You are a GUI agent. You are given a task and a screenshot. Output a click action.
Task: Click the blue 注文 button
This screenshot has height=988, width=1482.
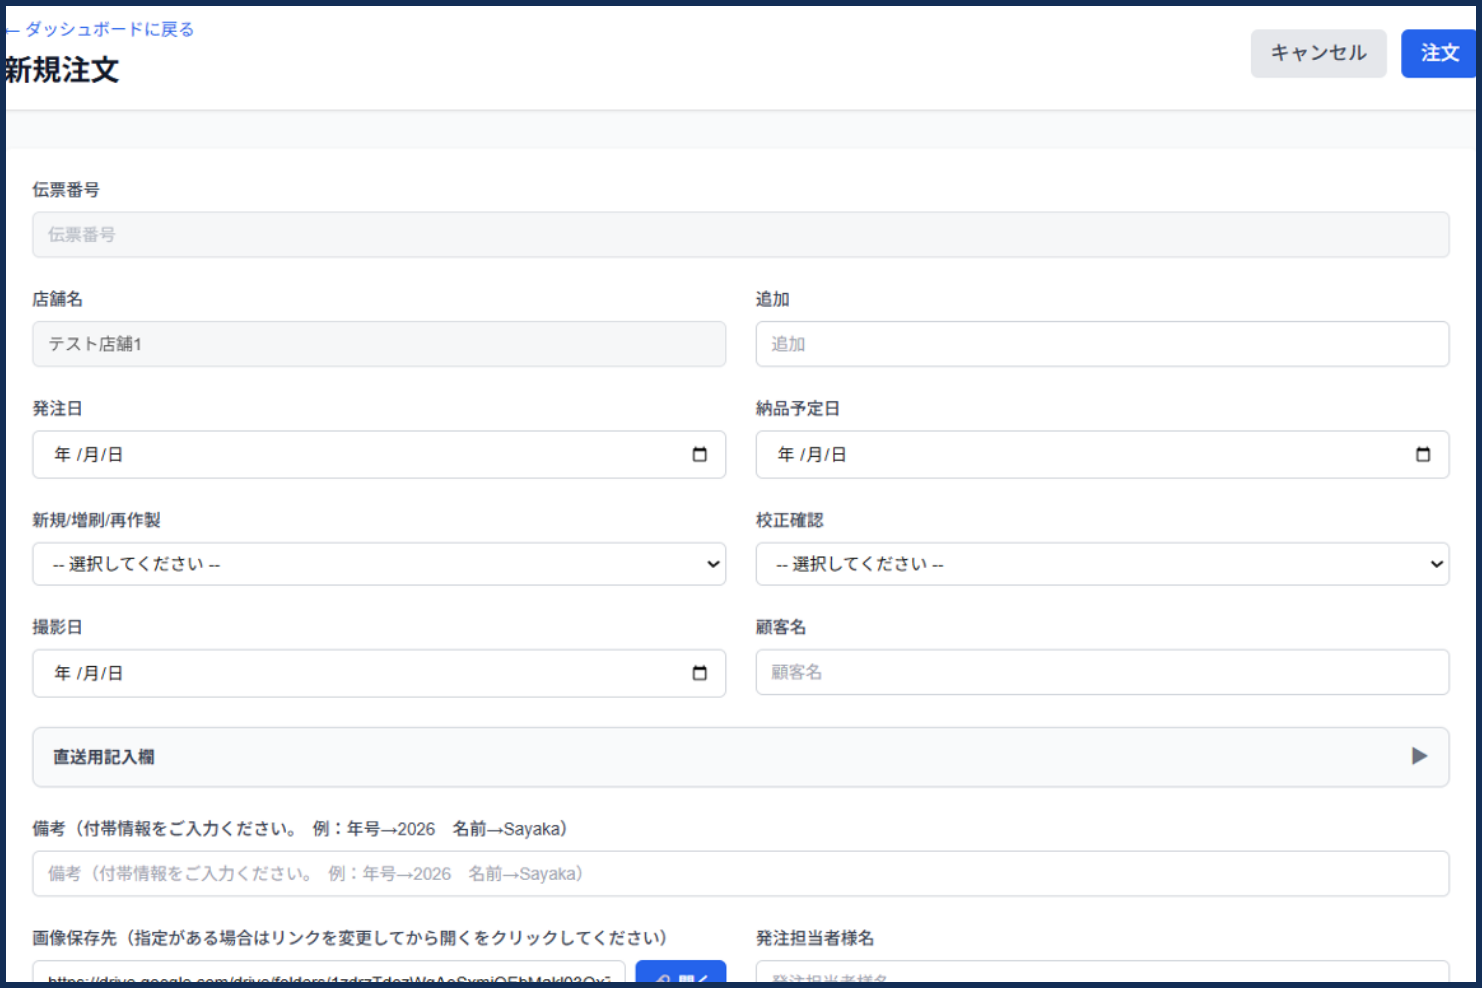tap(1438, 53)
